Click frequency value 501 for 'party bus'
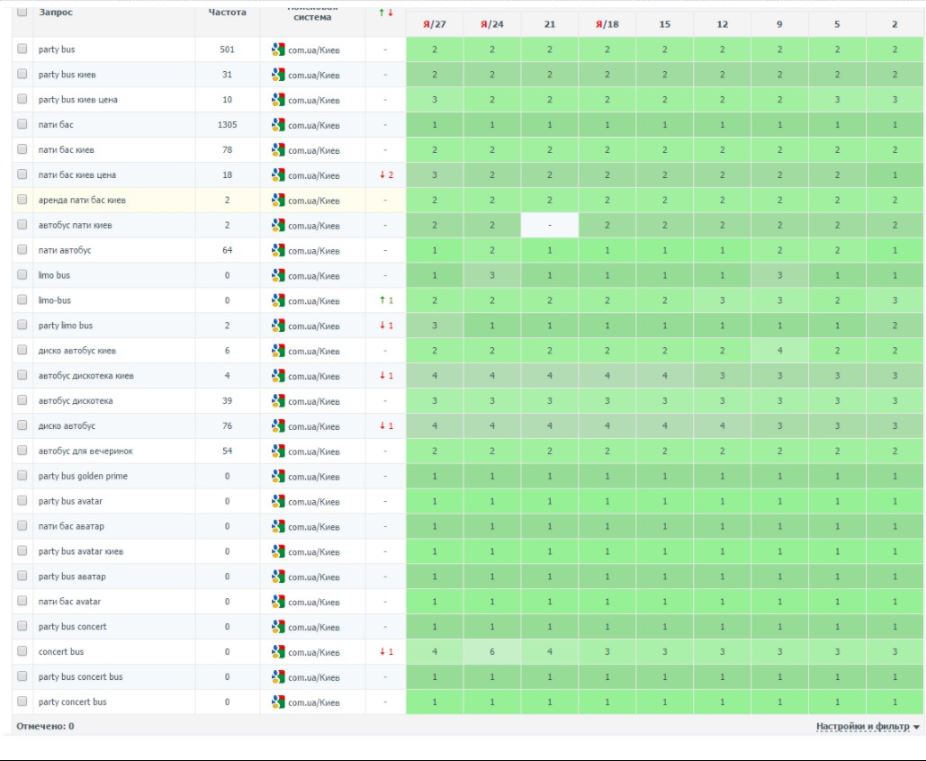The width and height of the screenshot is (926, 761). click(x=227, y=50)
